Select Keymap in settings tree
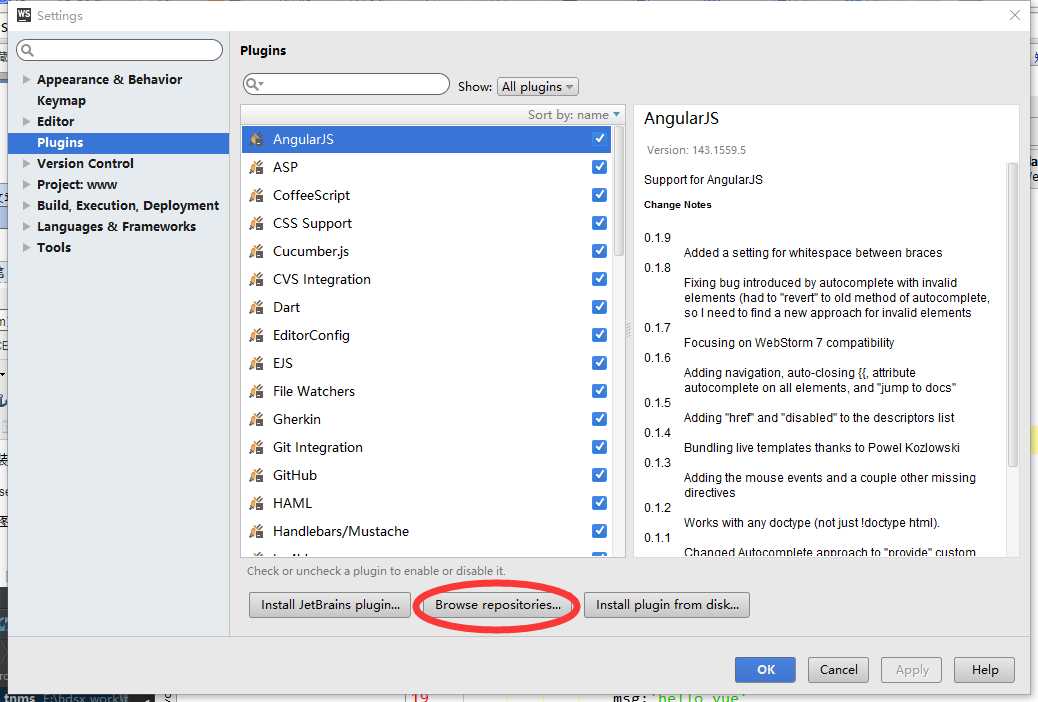 (62, 101)
